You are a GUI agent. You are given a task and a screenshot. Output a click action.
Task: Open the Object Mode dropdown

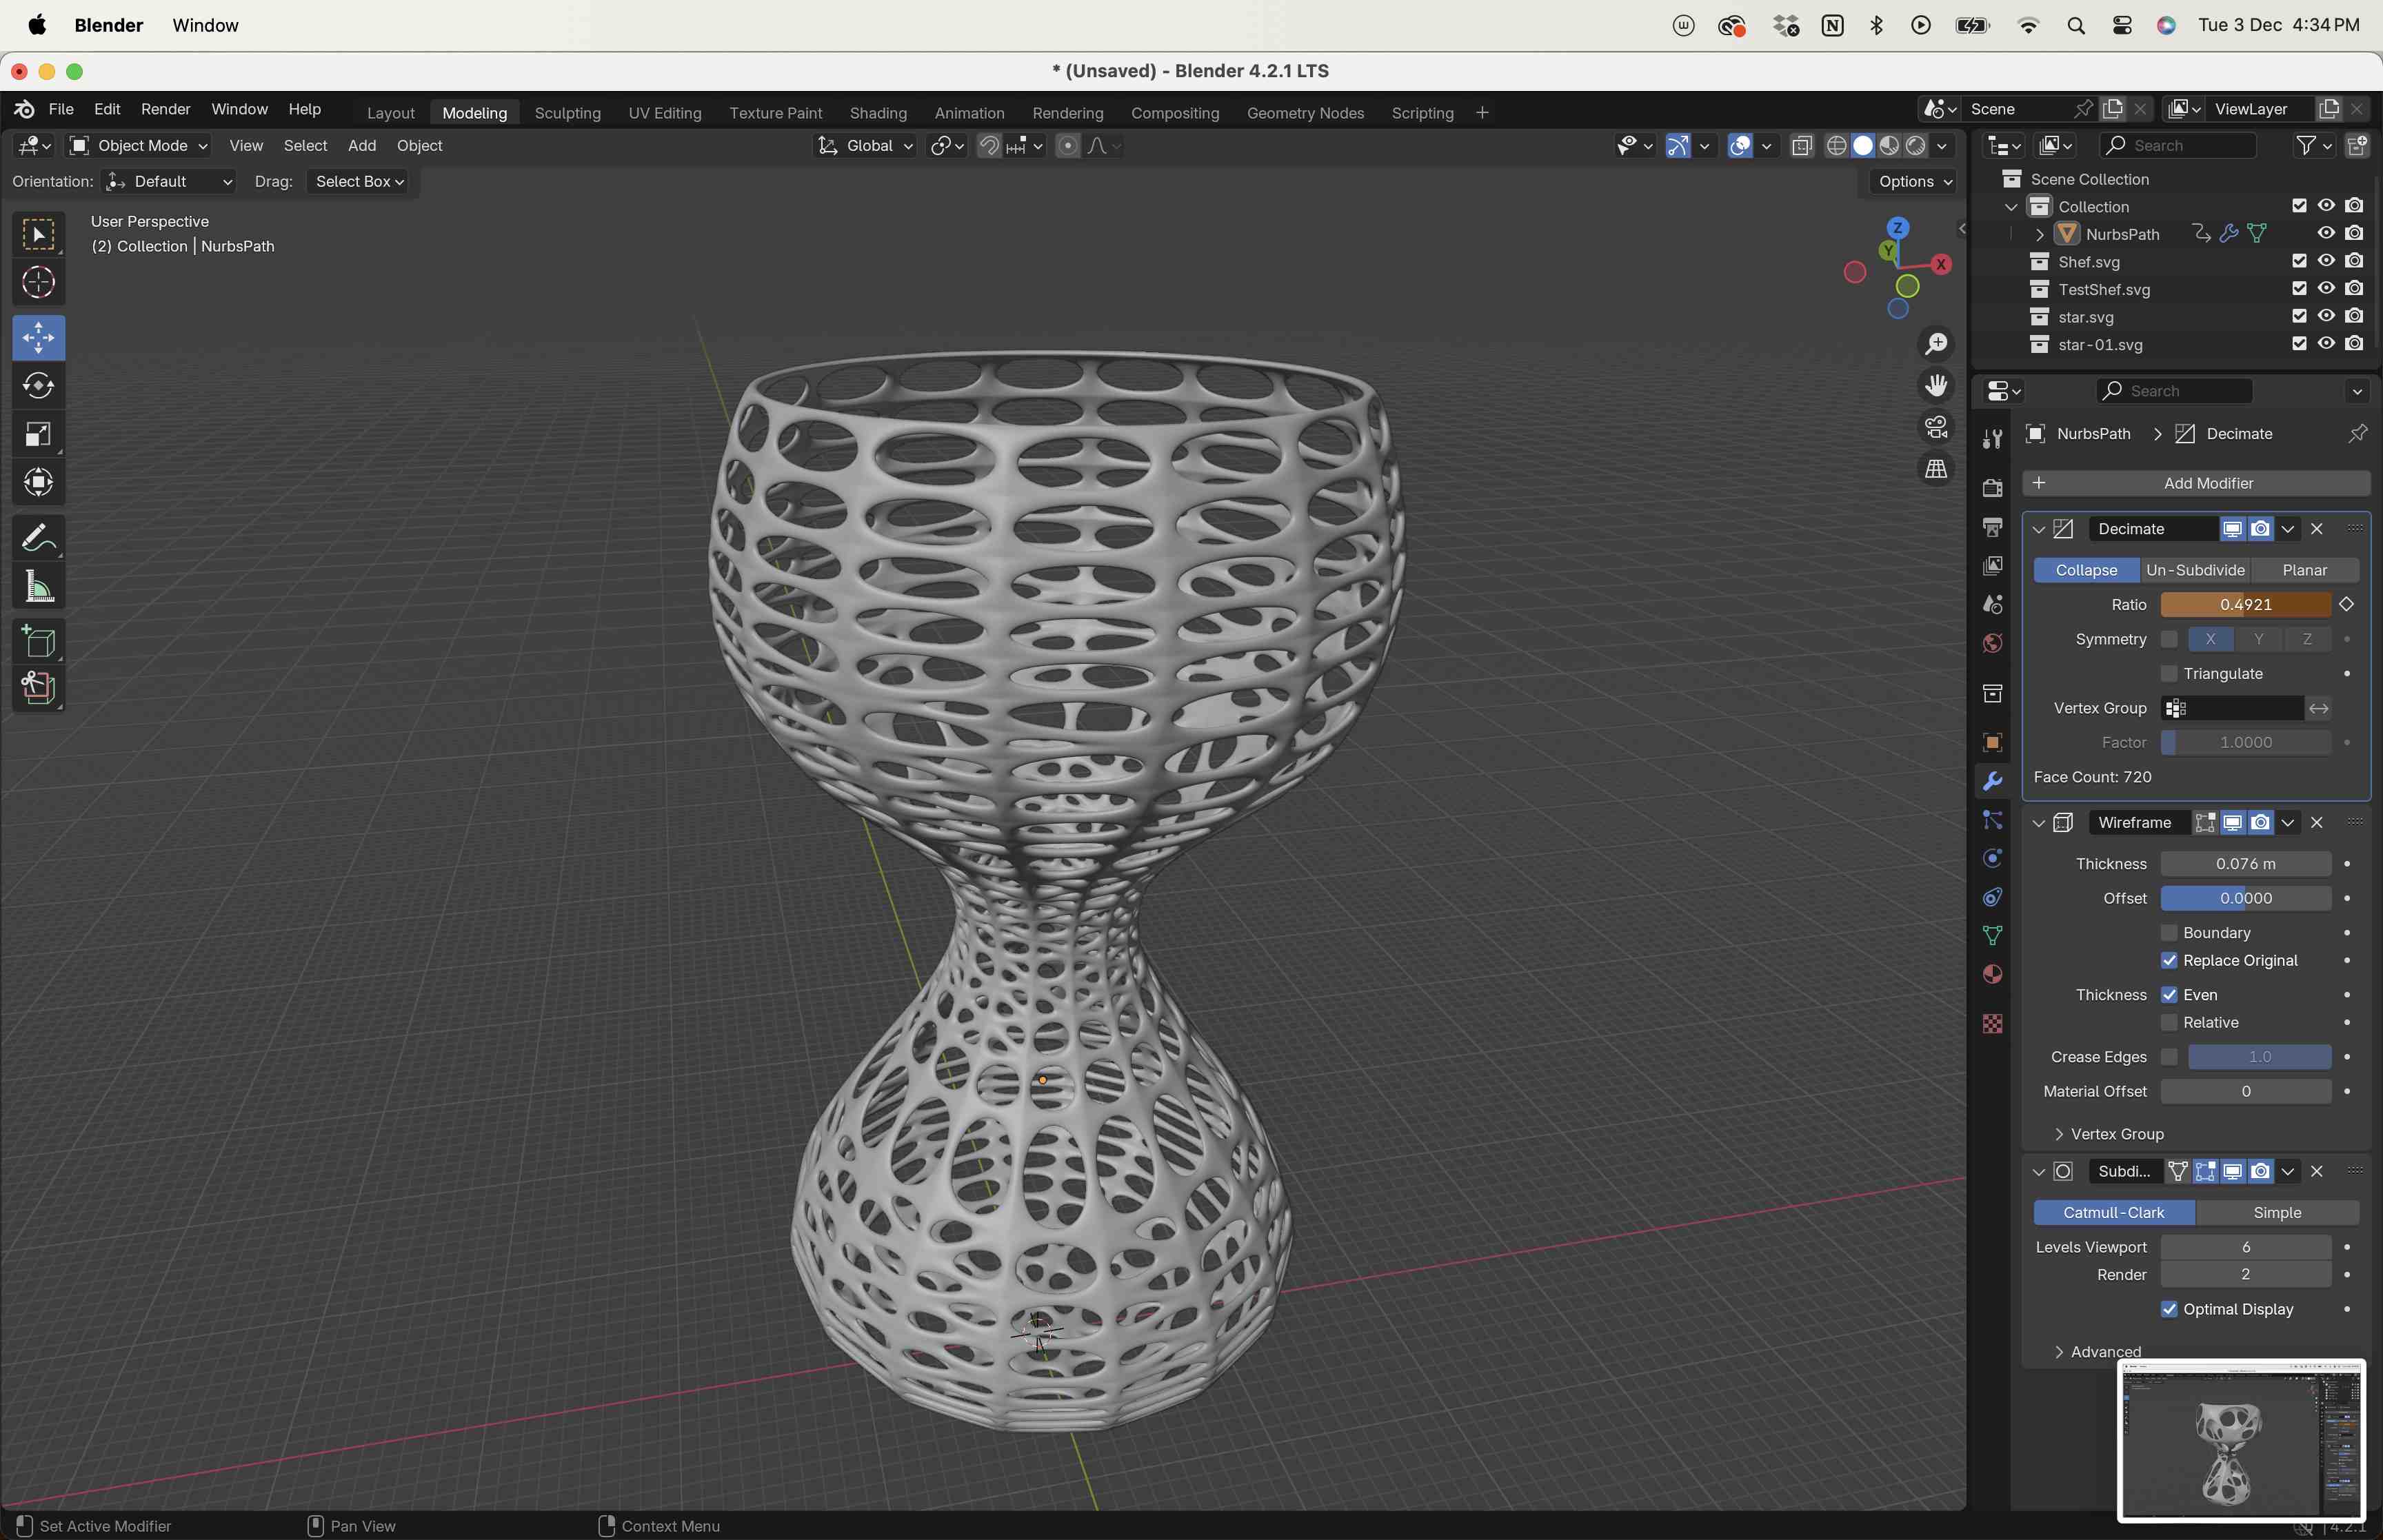click(x=138, y=146)
